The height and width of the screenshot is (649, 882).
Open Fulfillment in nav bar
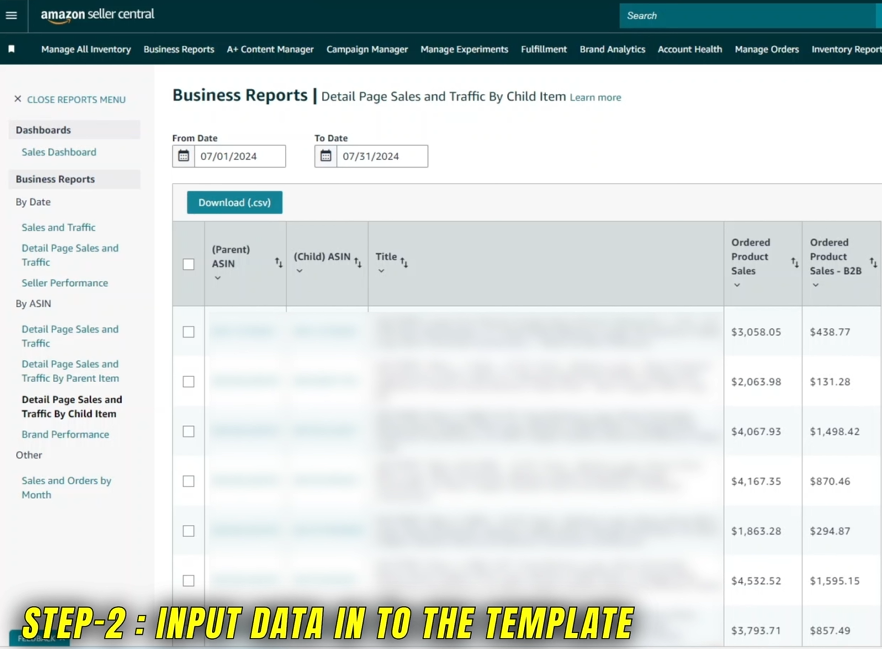(x=544, y=49)
